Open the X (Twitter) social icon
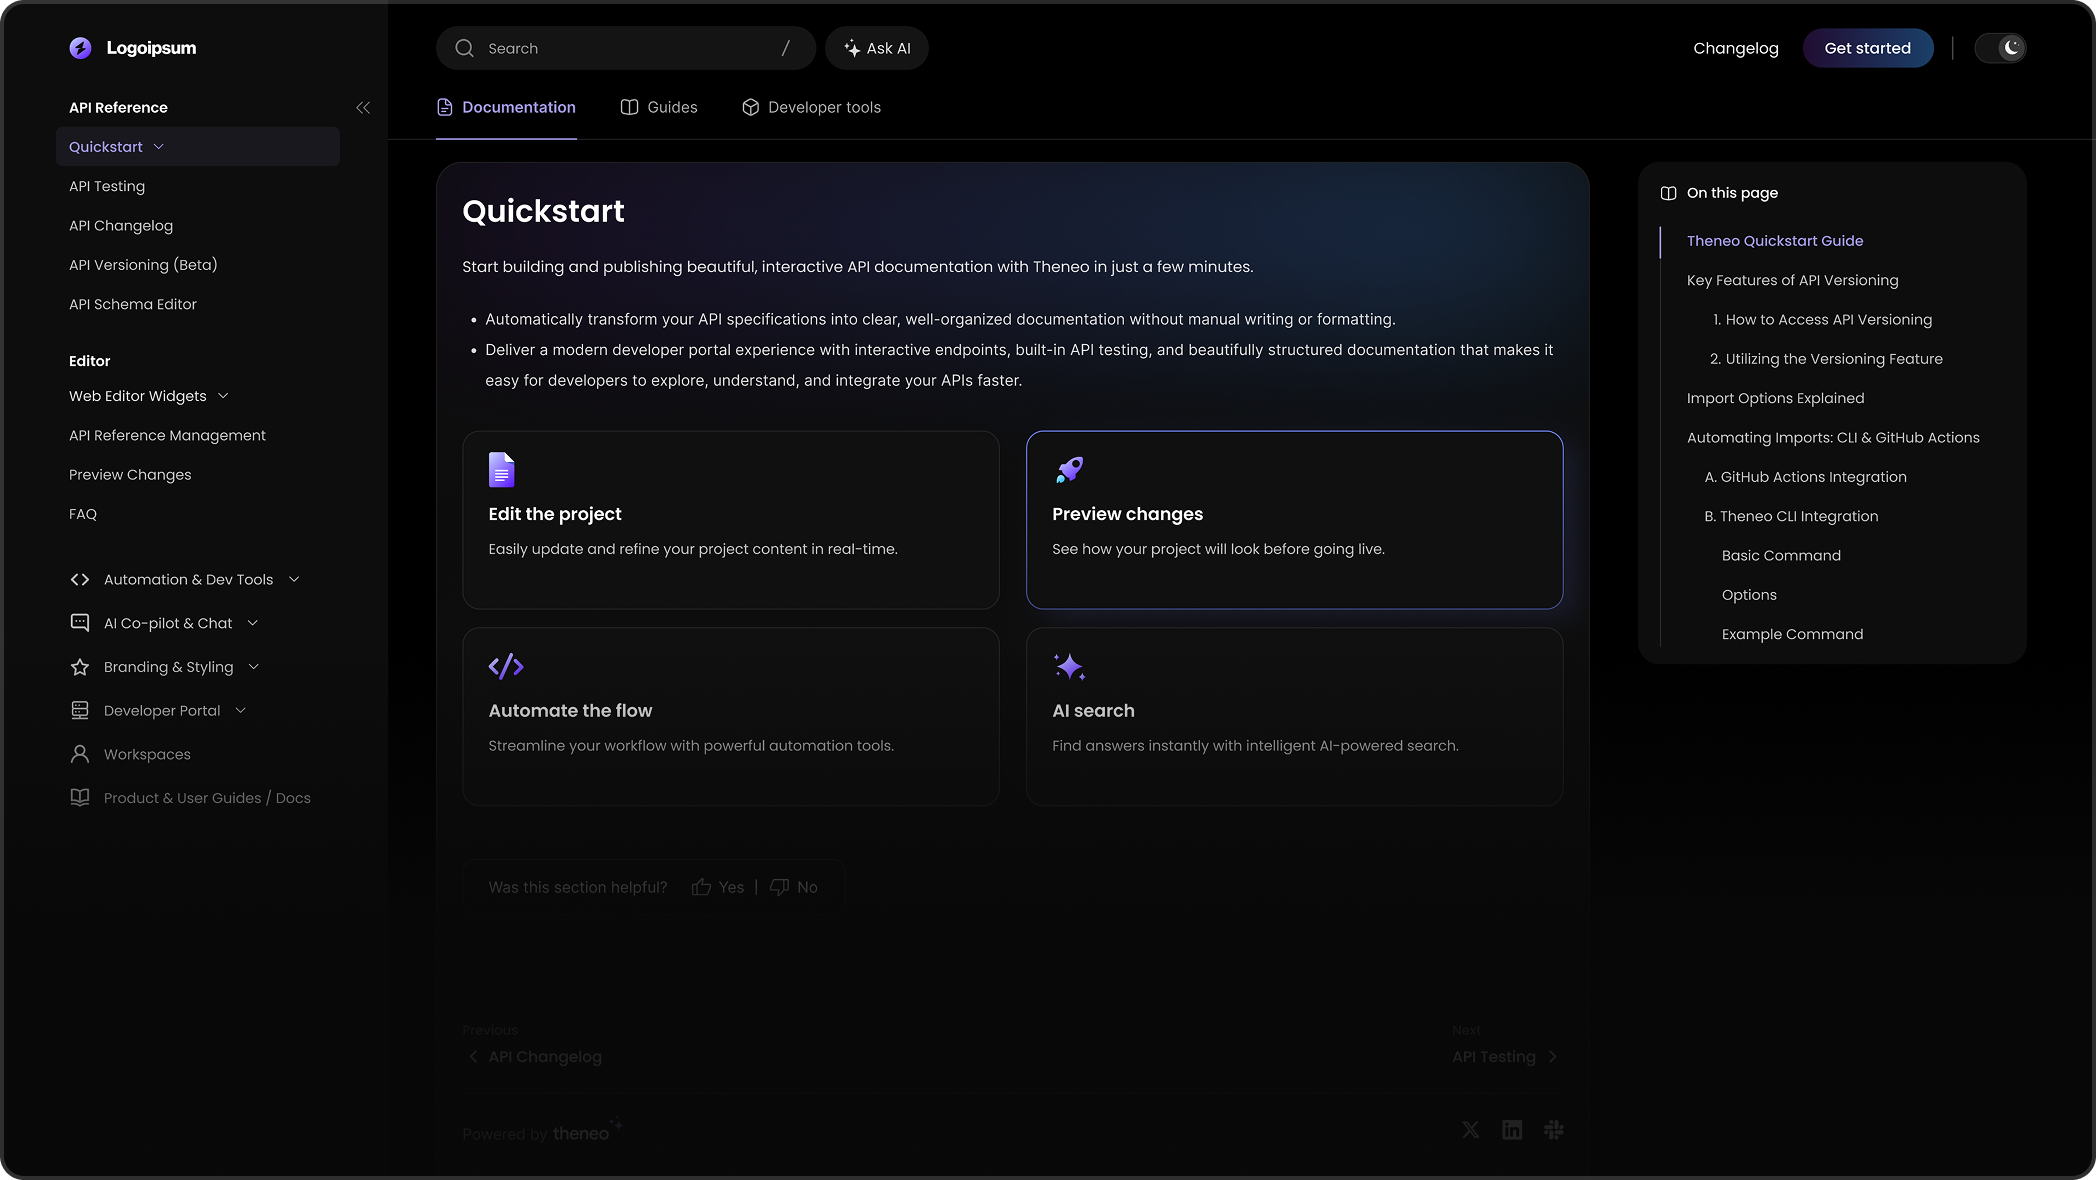This screenshot has width=2096, height=1180. (1470, 1130)
